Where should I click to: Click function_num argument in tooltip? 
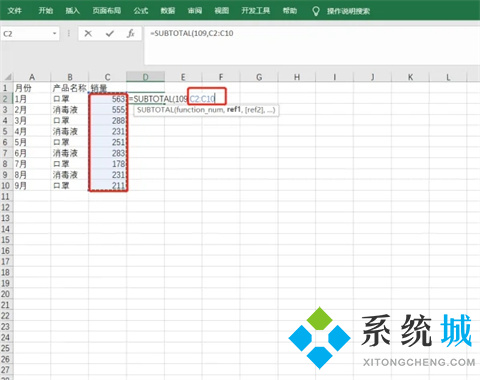tap(199, 110)
